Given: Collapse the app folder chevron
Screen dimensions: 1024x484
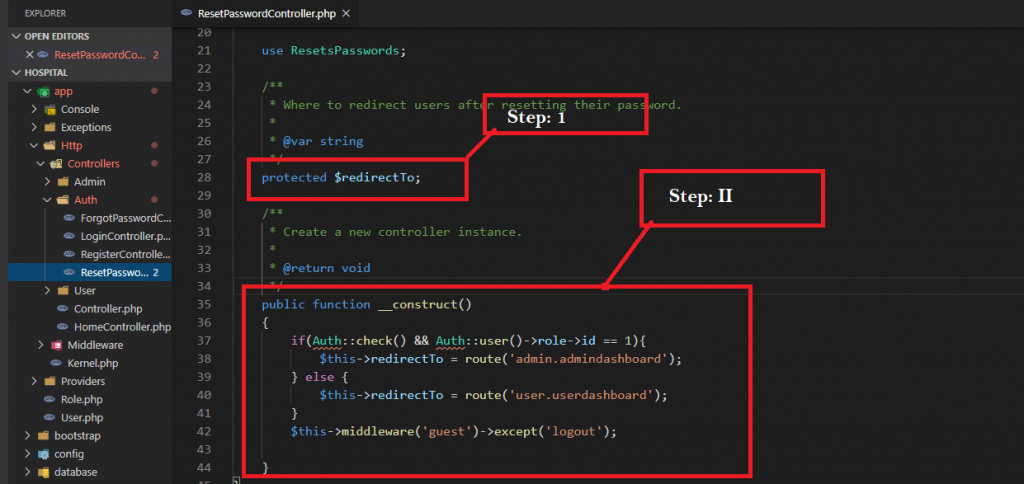Looking at the screenshot, I should [27, 91].
